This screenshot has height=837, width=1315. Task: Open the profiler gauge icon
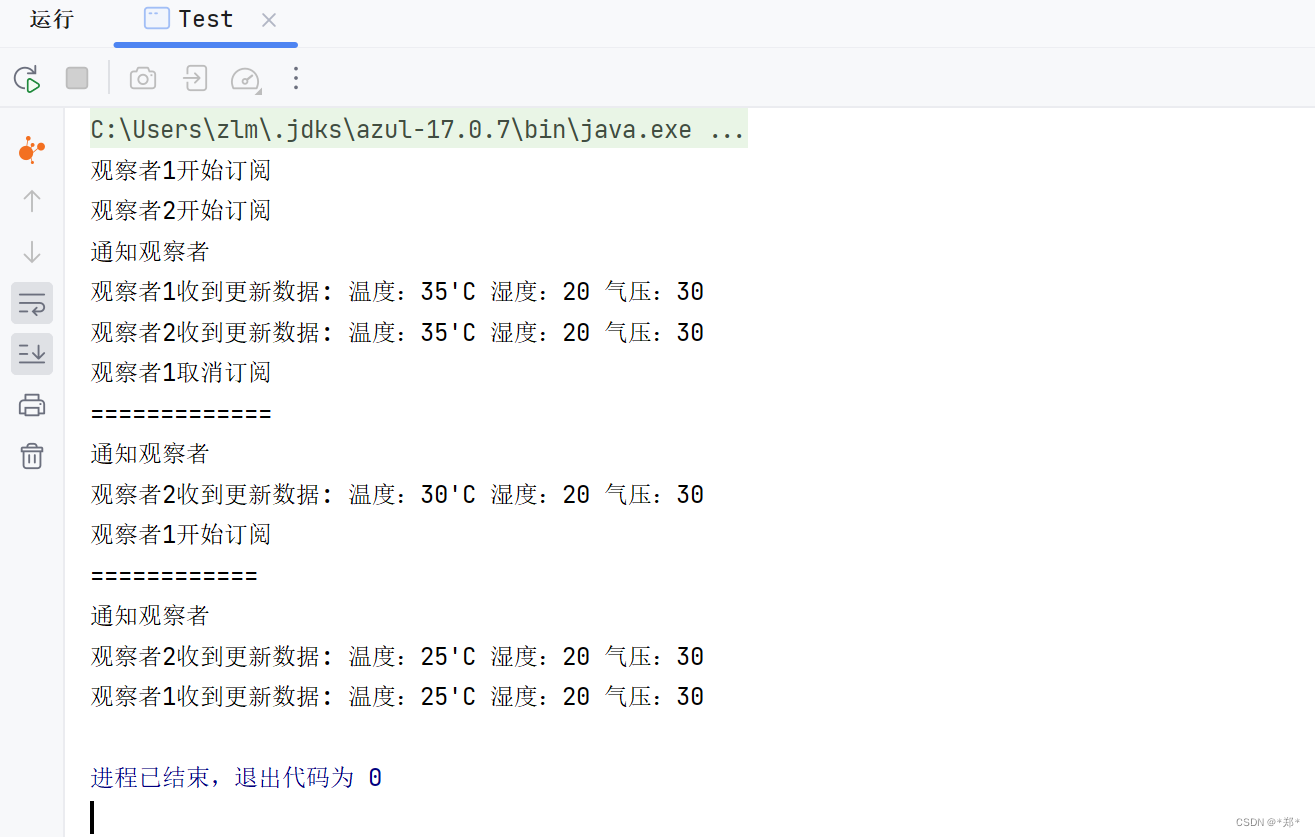246,79
